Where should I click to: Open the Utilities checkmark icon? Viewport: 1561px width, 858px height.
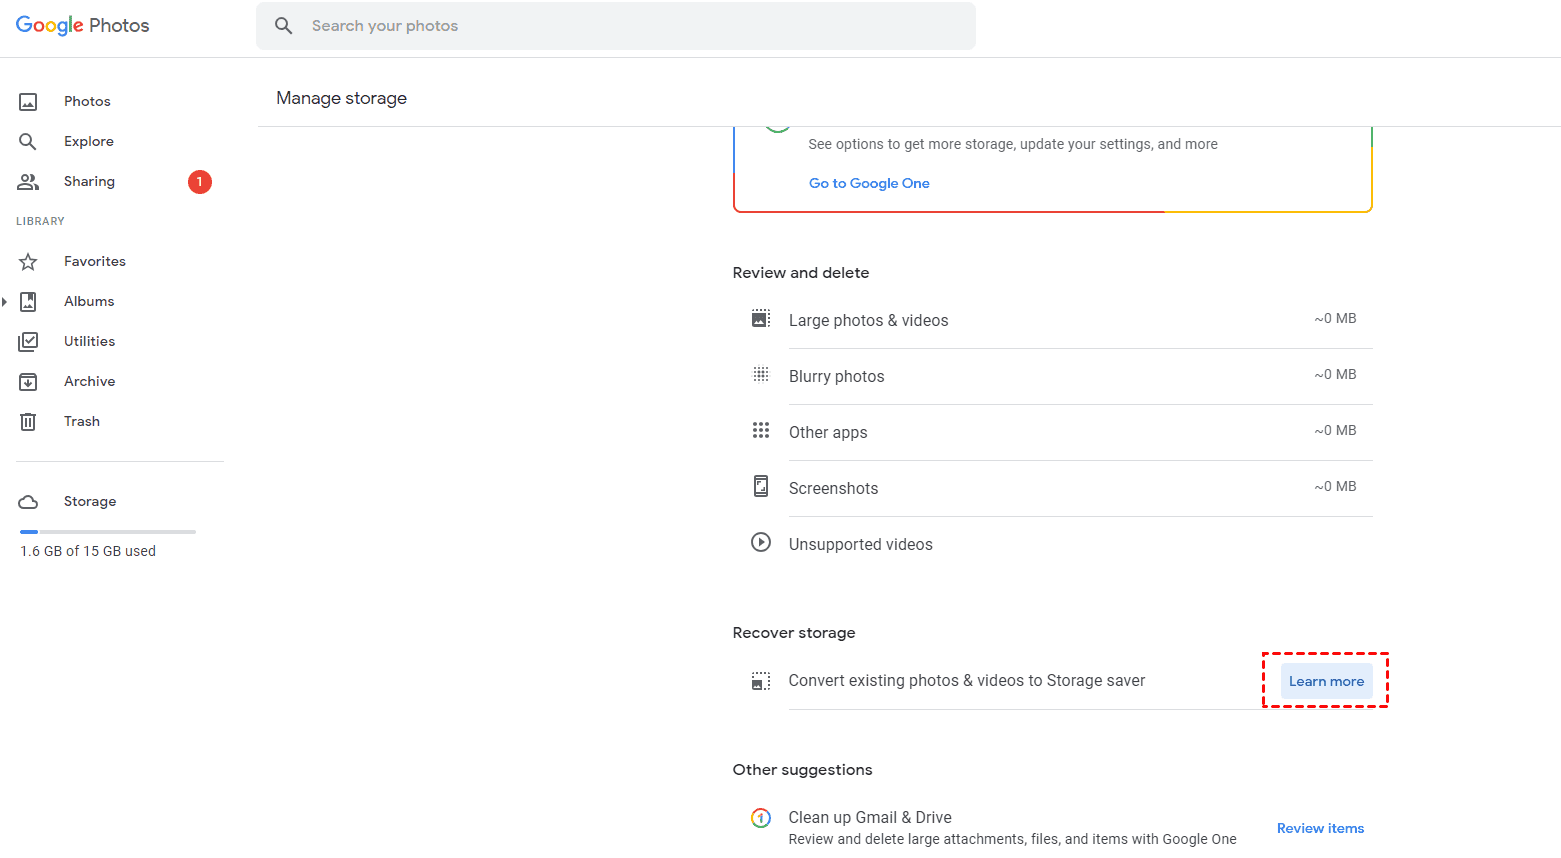click(x=28, y=342)
